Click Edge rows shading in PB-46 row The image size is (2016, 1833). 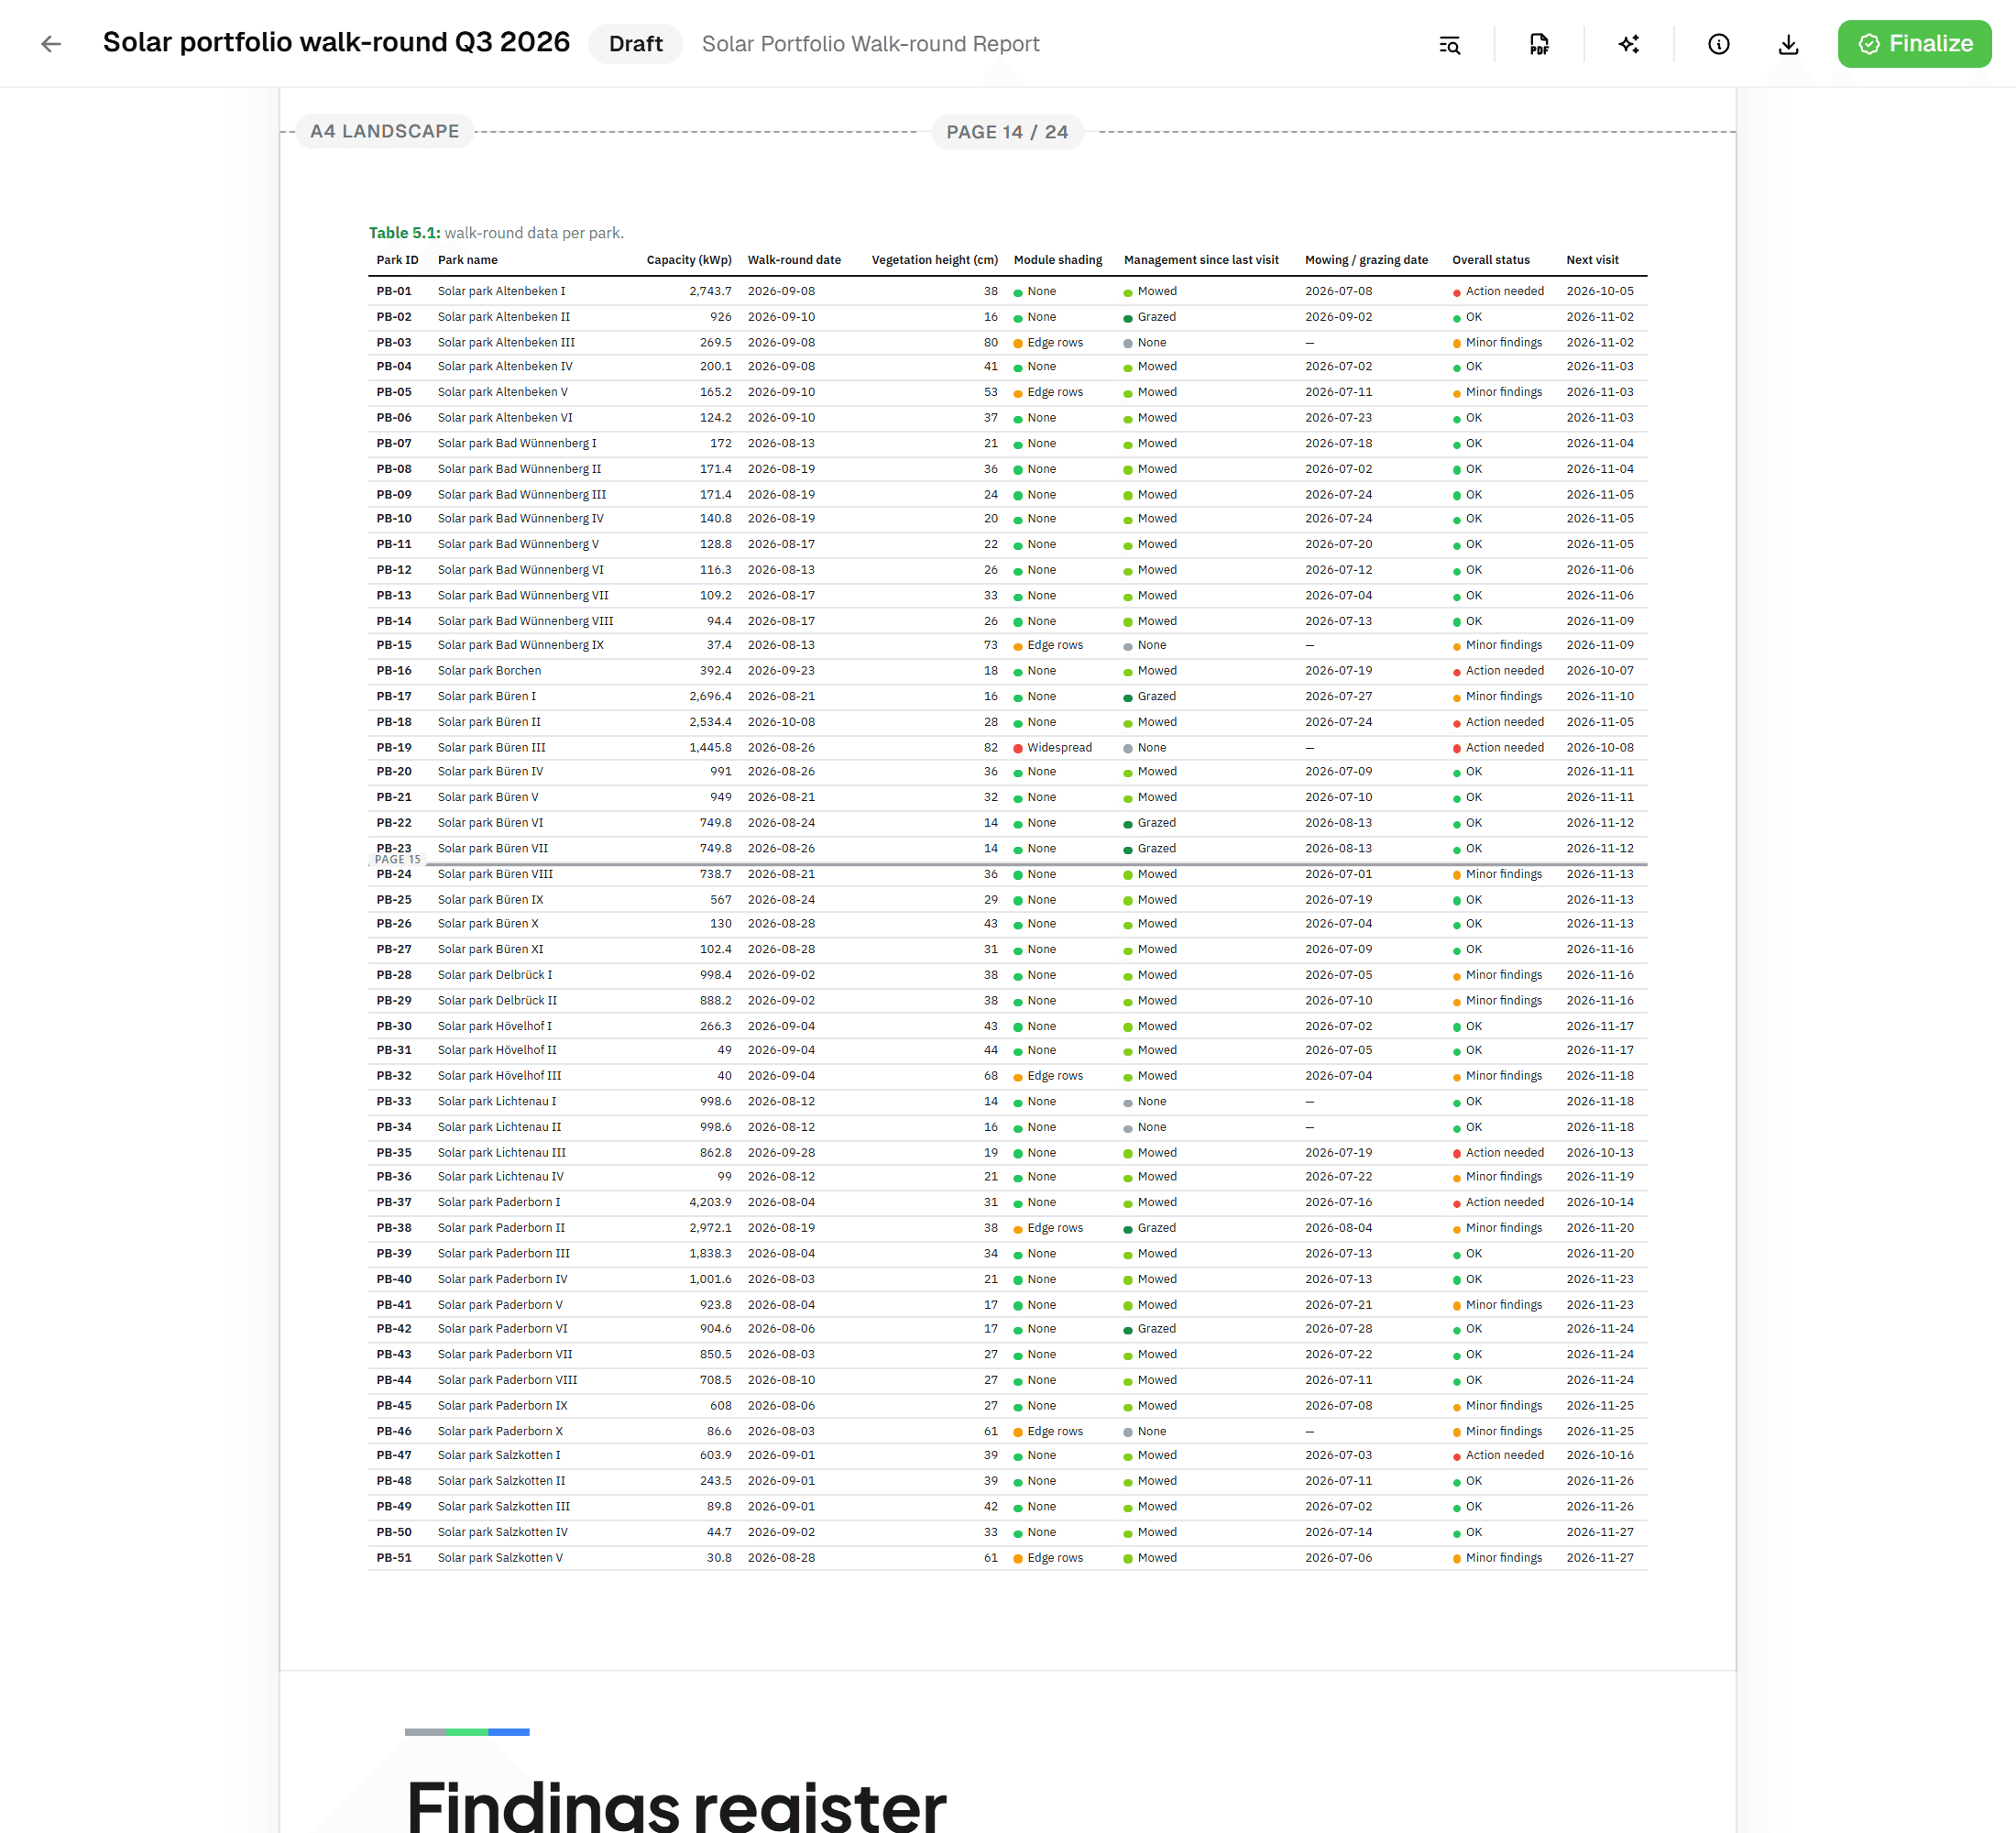[1048, 1431]
